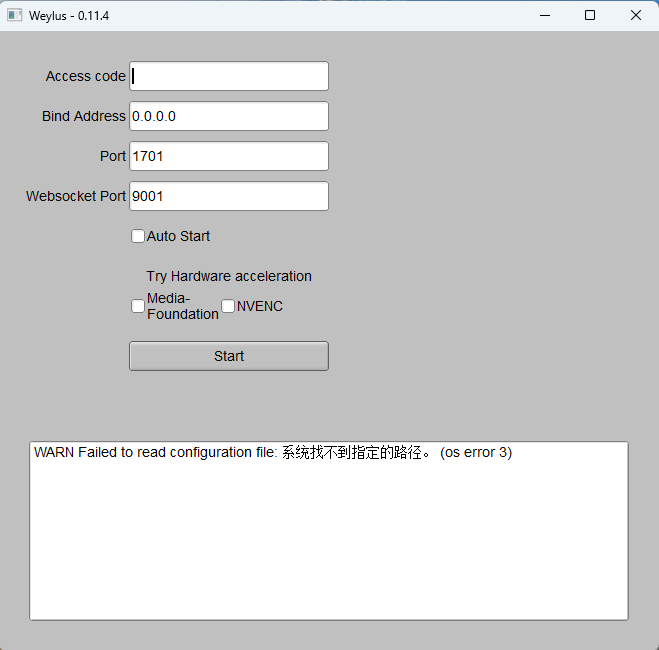Click the Websocket Port label
The height and width of the screenshot is (650, 659).
pos(76,196)
